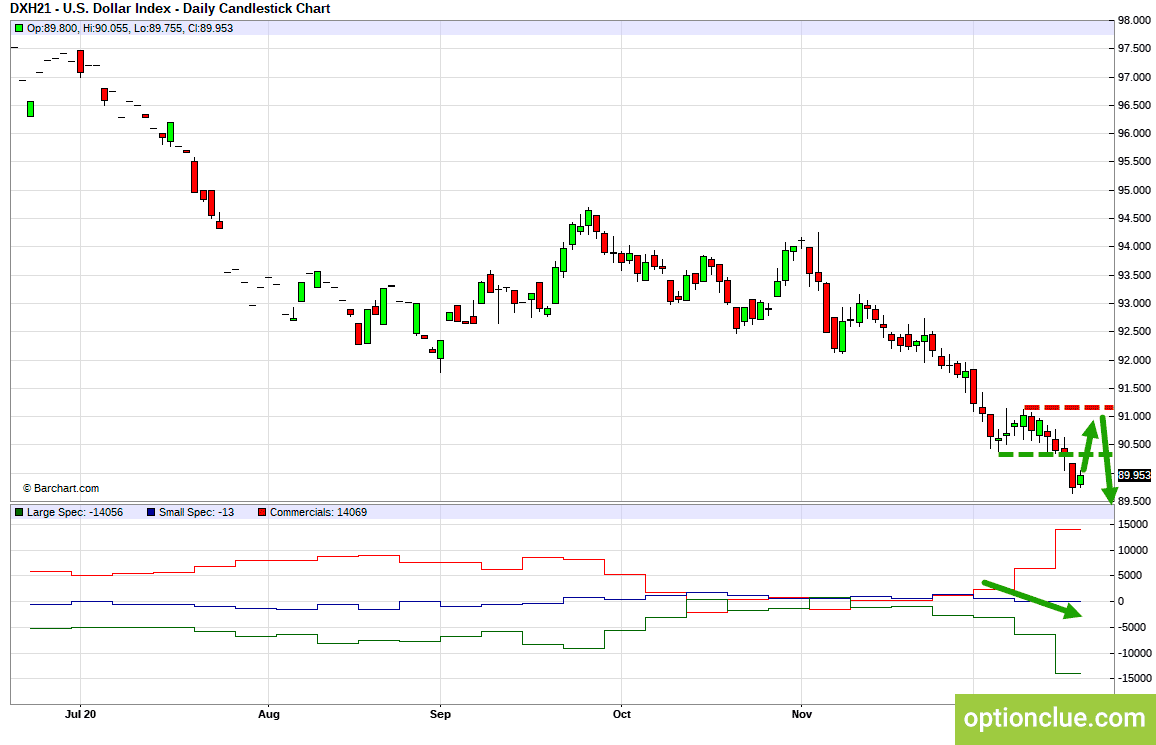Click the Large Spec green legend swatch
1156x745 pixels.
[x=19, y=512]
